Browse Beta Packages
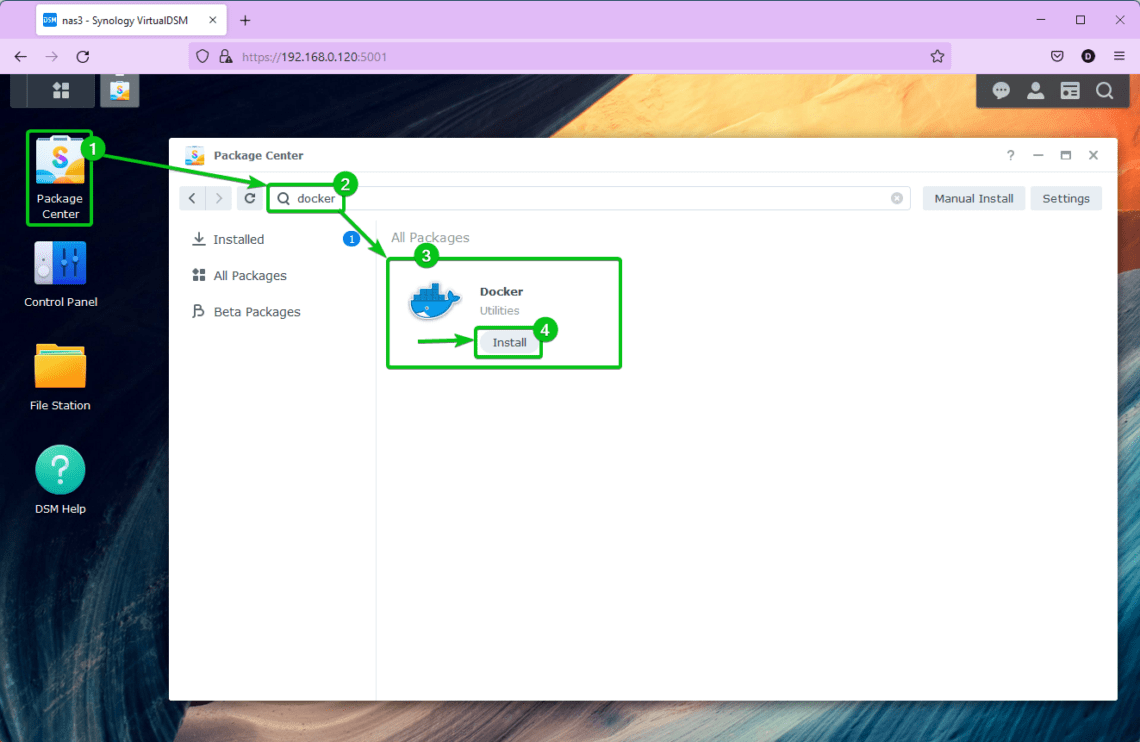The image size is (1140, 742). pyautogui.click(x=254, y=311)
